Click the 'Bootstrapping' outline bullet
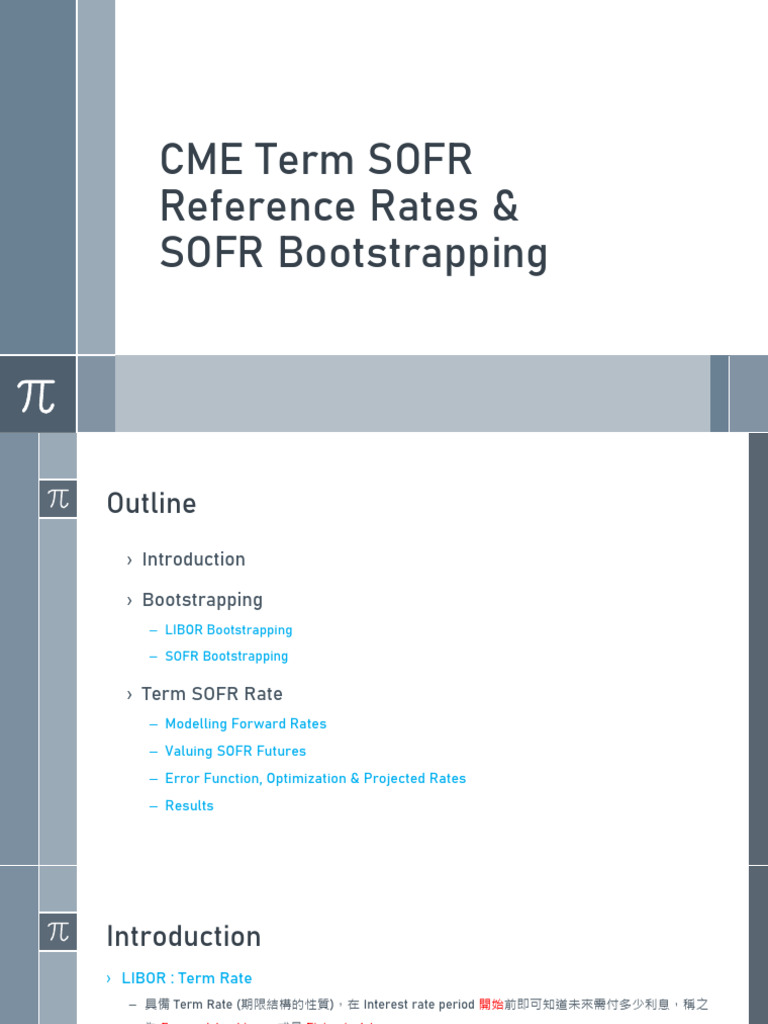Image resolution: width=768 pixels, height=1024 pixels. tap(202, 600)
